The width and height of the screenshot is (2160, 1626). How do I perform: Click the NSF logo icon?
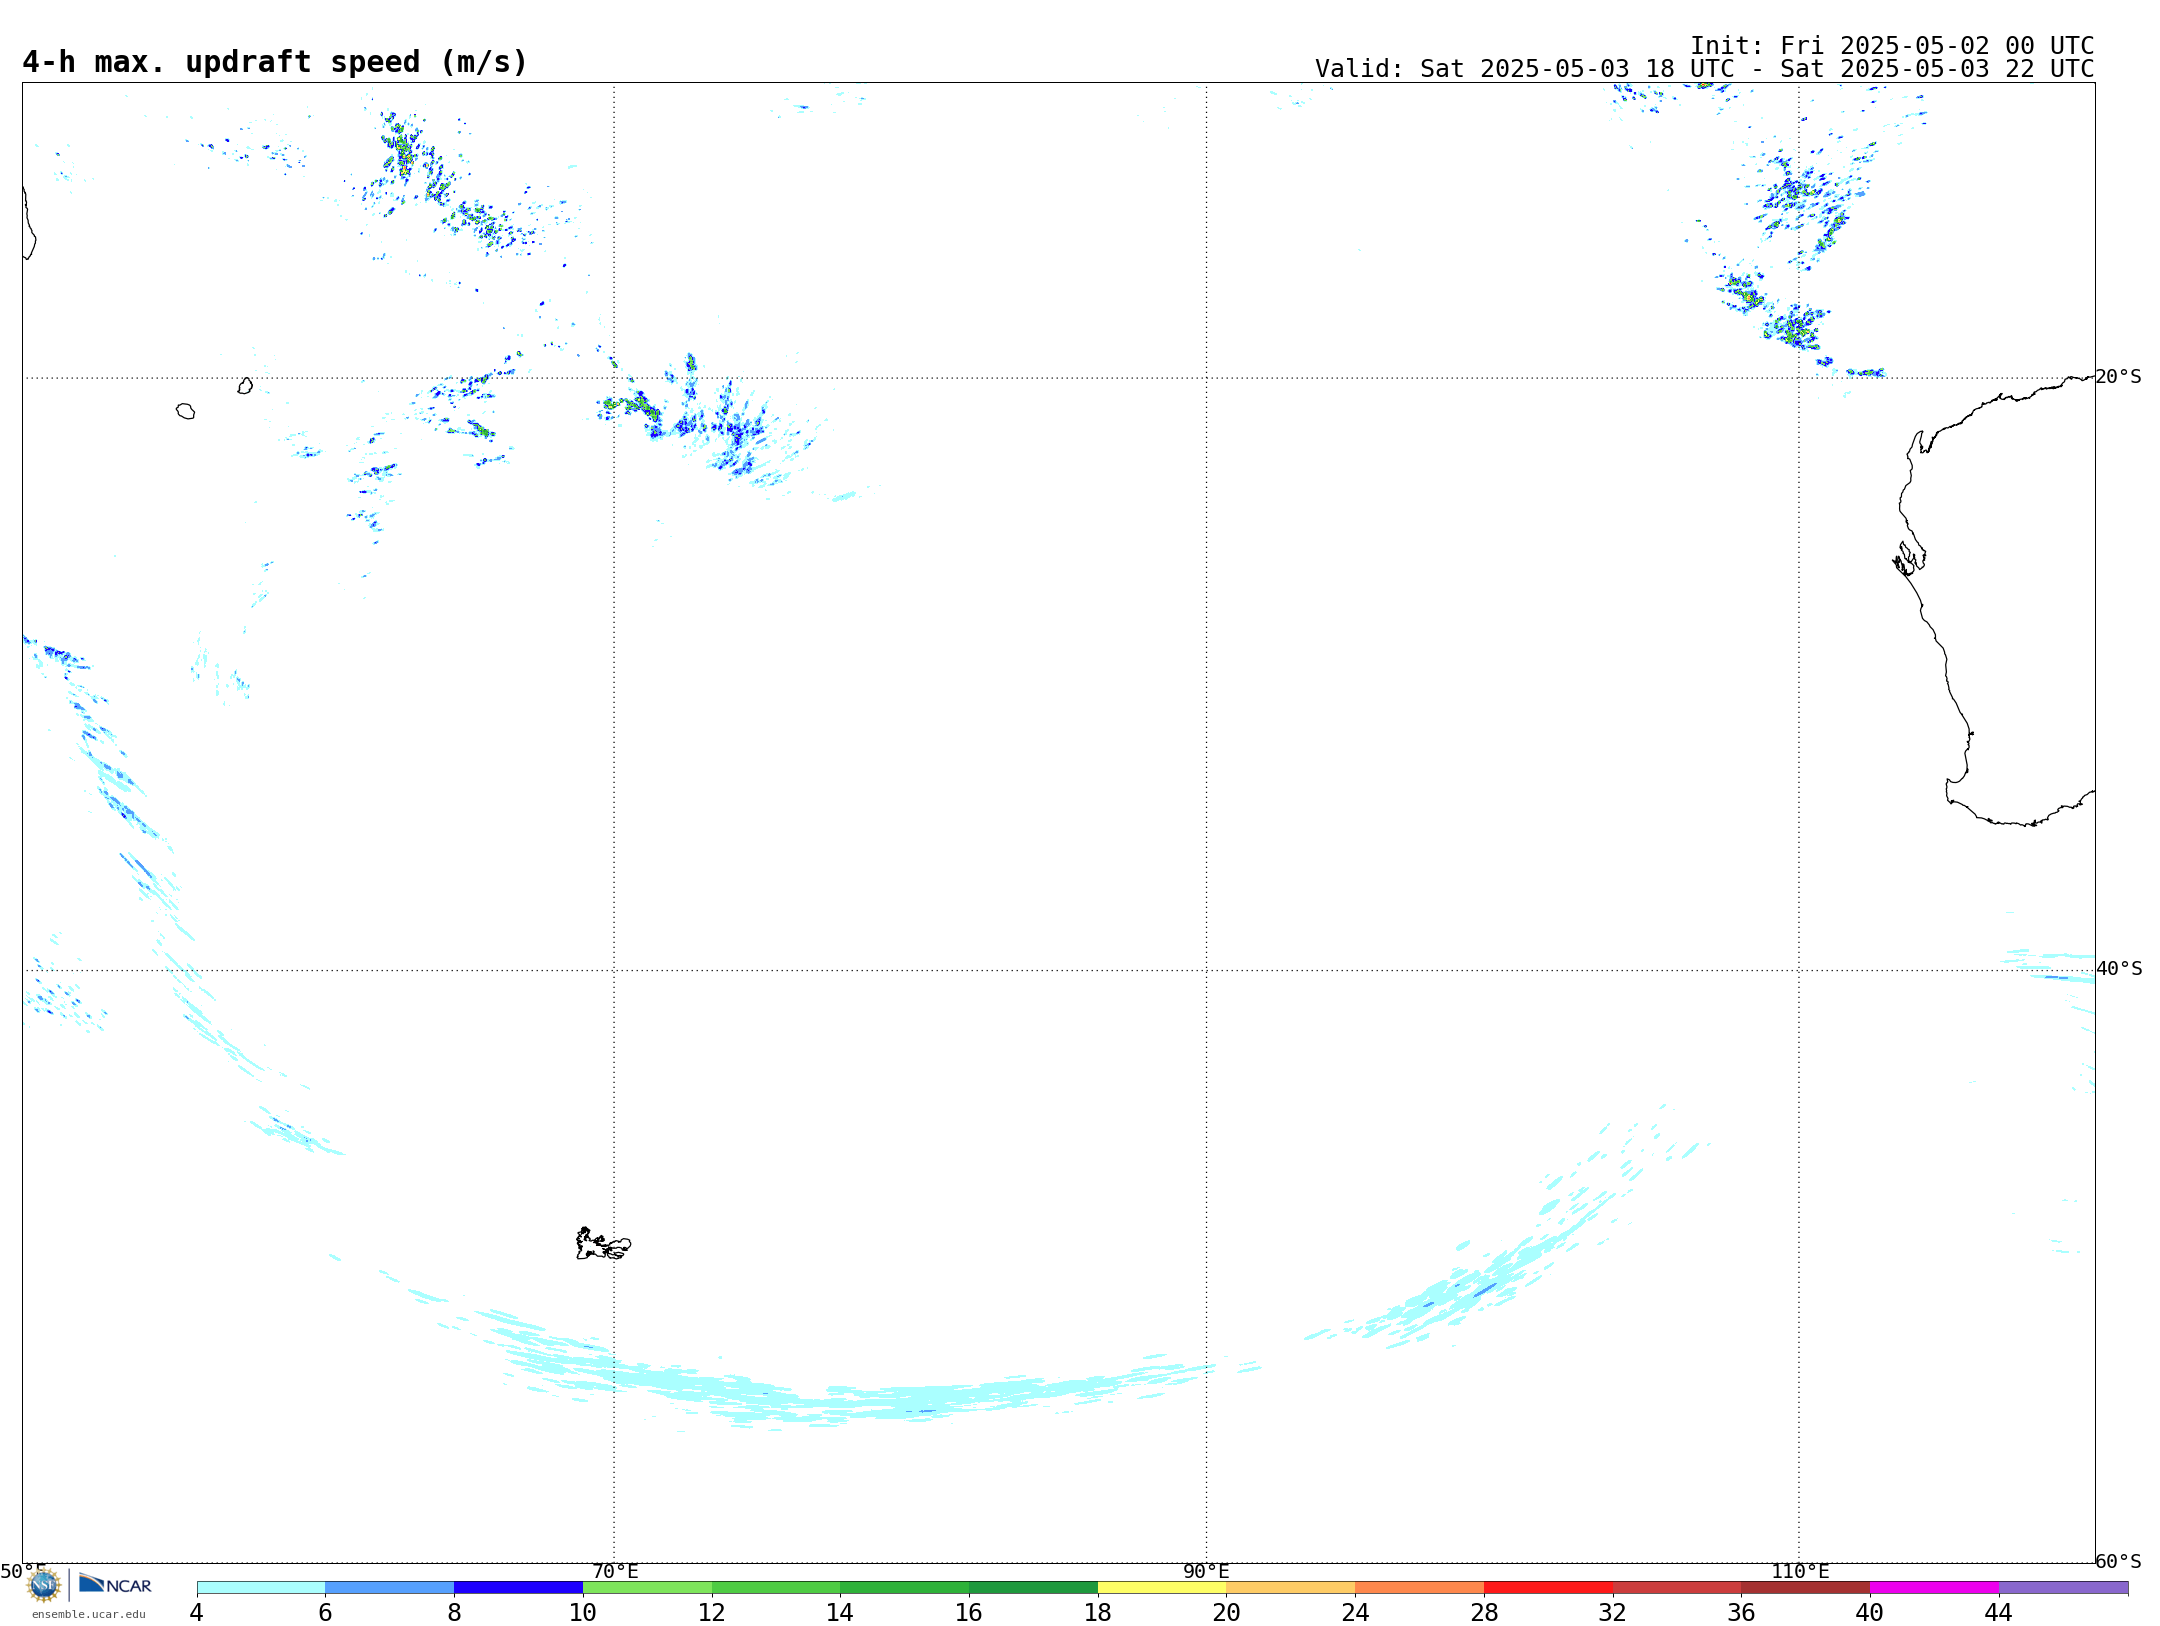point(44,1585)
